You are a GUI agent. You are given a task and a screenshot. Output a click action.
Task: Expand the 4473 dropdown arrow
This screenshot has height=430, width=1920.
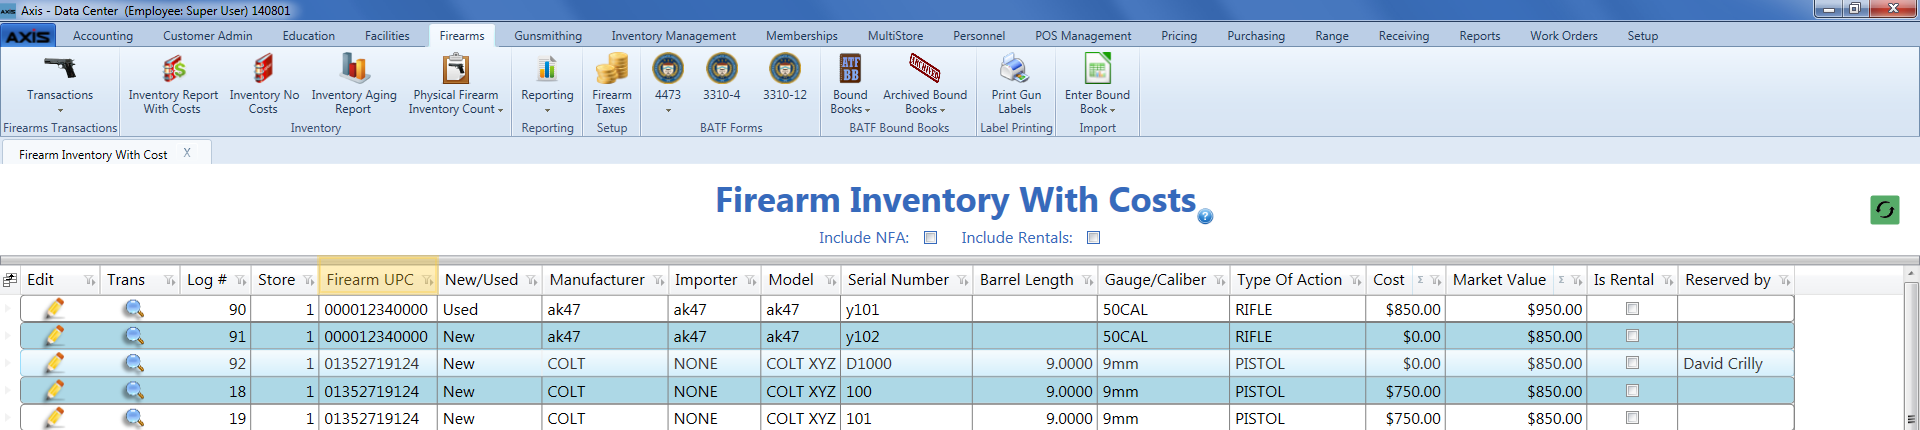click(668, 110)
